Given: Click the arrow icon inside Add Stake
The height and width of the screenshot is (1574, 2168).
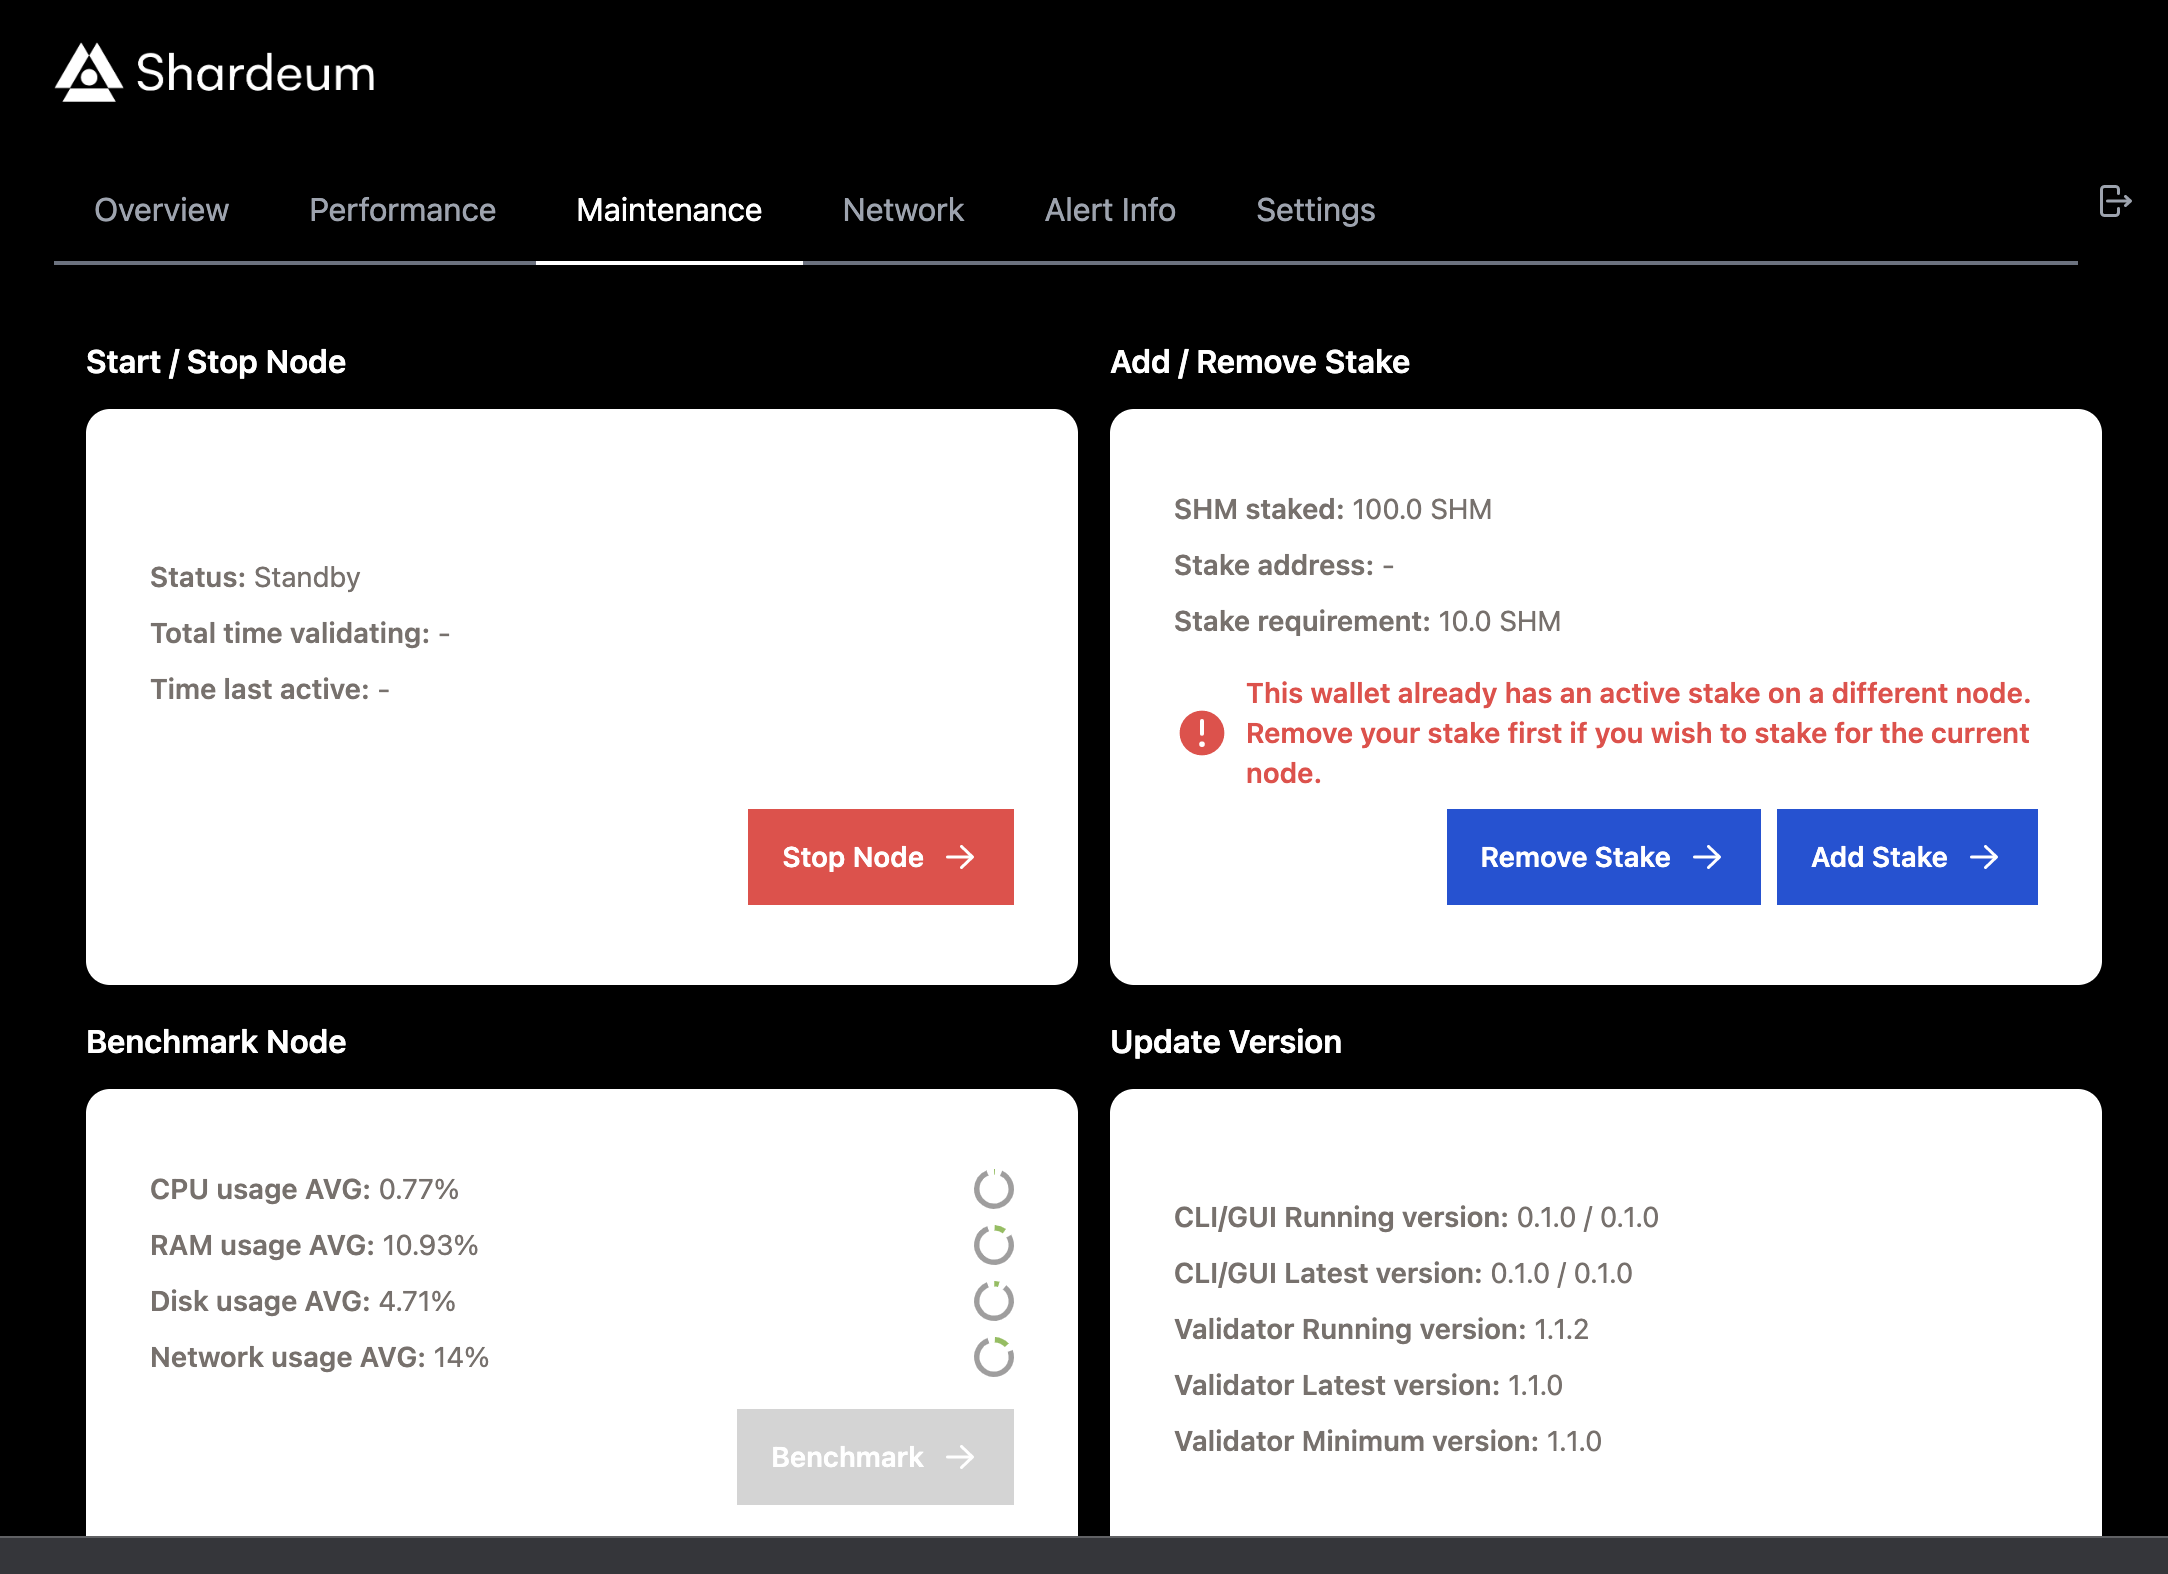Looking at the screenshot, I should coord(1984,857).
